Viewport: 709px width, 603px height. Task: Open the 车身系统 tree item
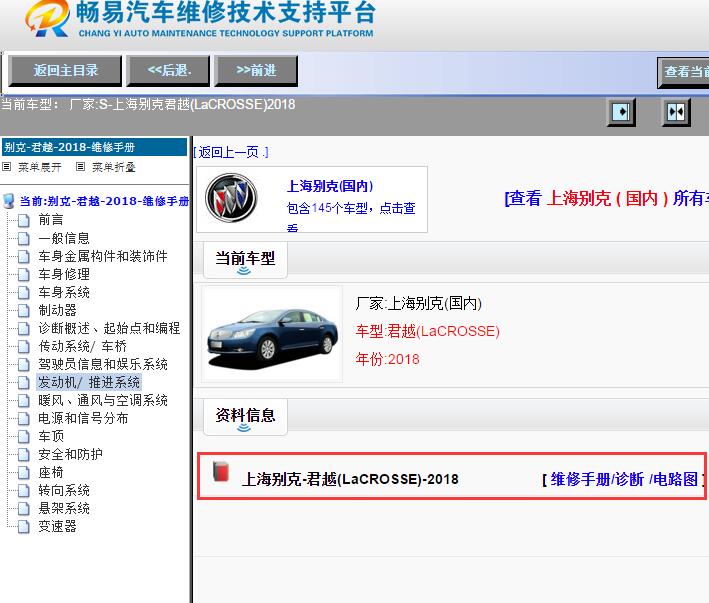(x=64, y=292)
